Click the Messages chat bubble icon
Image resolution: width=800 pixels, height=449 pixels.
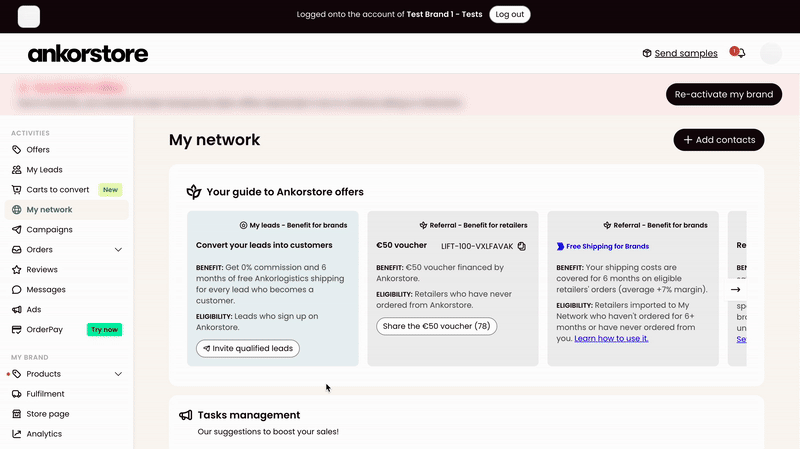pyautogui.click(x=16, y=289)
